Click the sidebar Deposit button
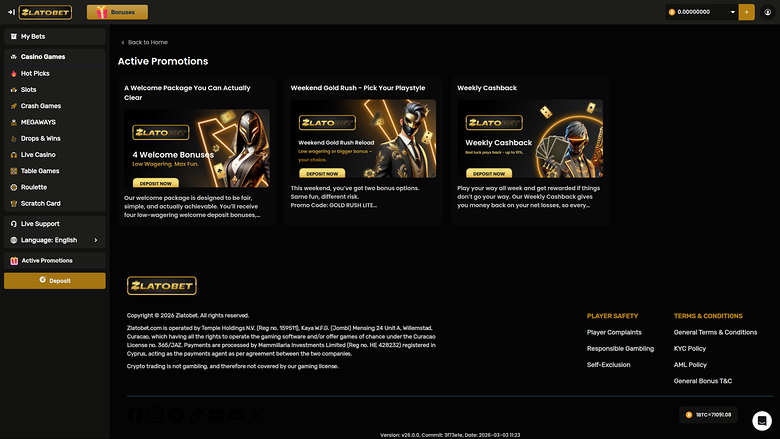 pos(55,280)
